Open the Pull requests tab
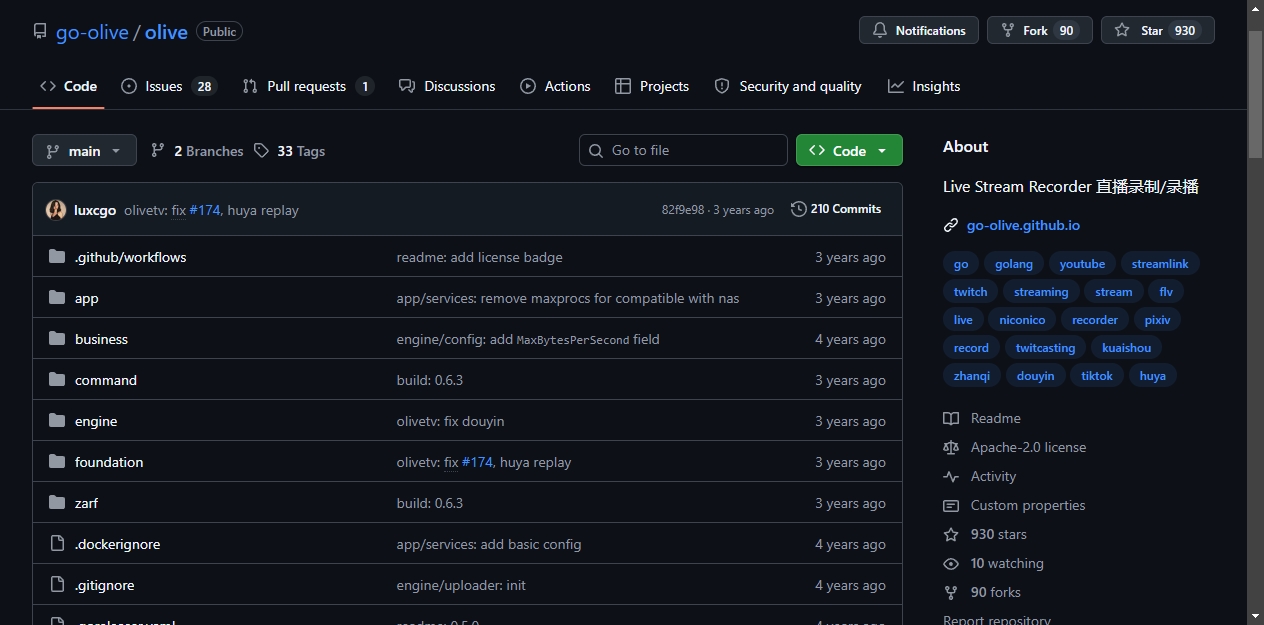 tap(308, 86)
